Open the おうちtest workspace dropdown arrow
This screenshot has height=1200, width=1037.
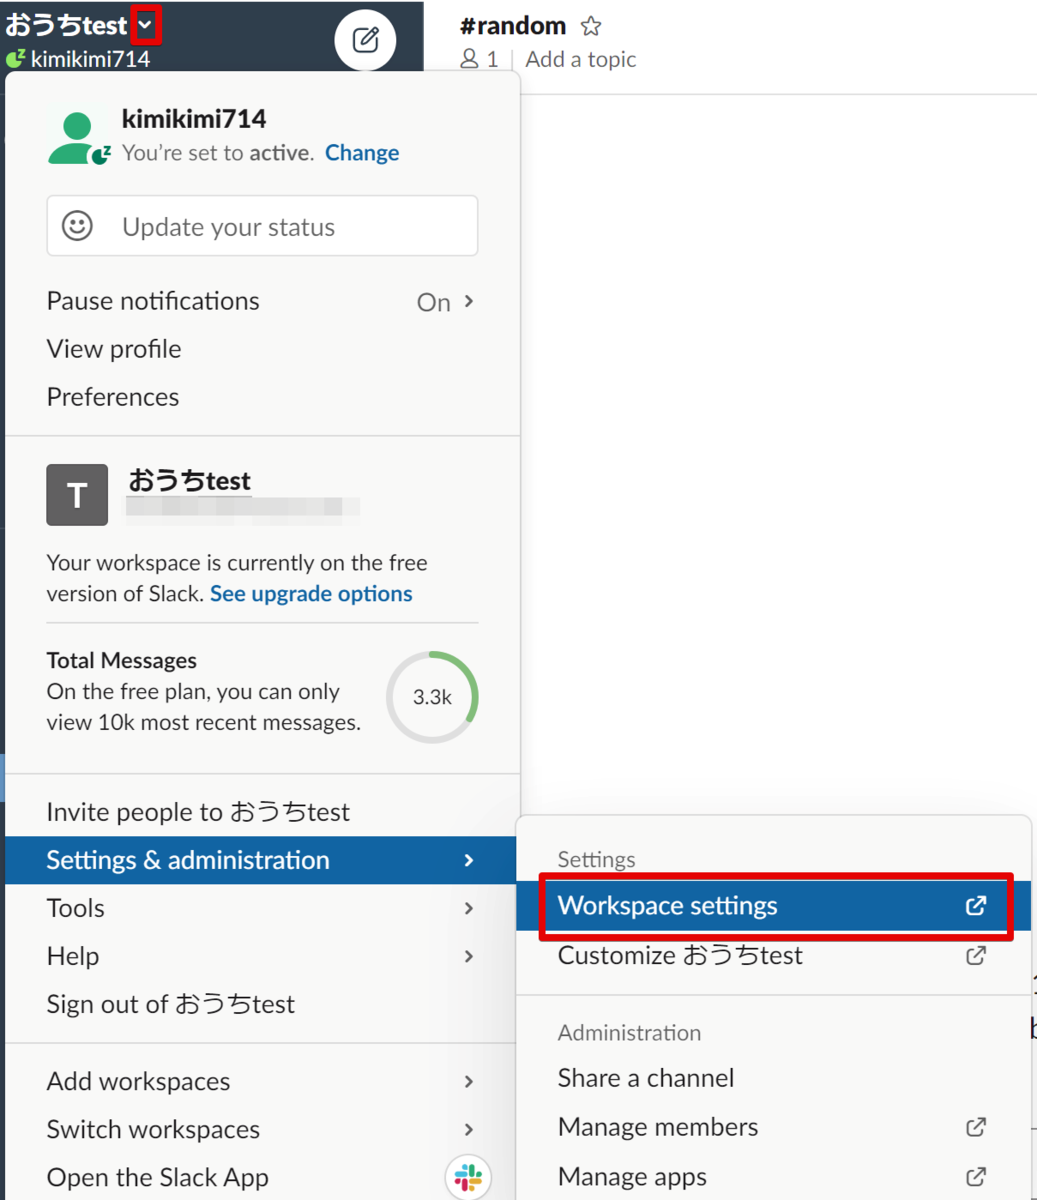click(146, 24)
